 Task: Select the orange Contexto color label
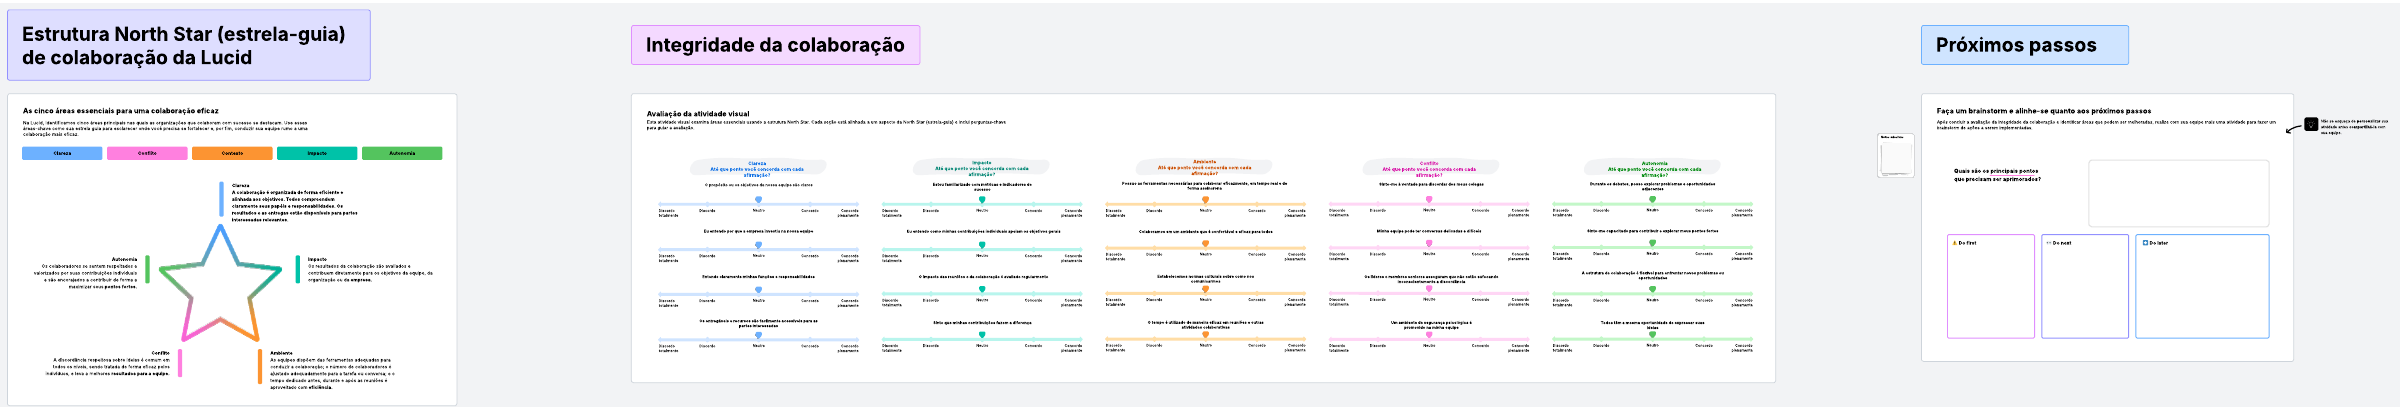[232, 153]
